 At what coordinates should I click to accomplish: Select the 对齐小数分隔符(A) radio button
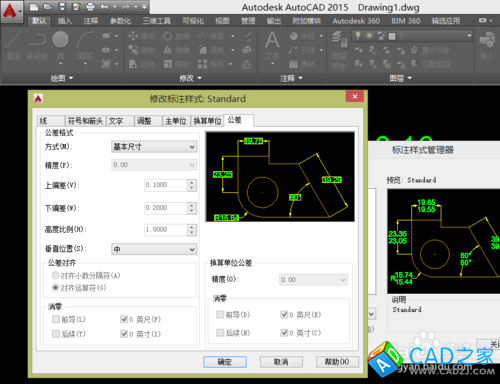click(x=55, y=275)
